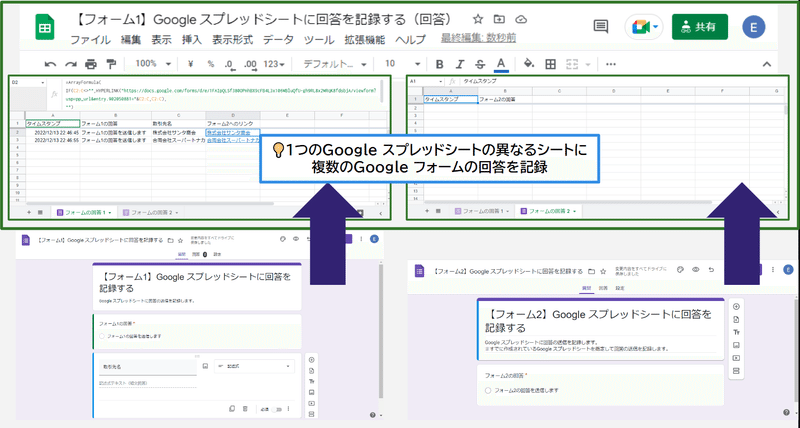Screen dimensions: 800x428
Task: Open the データ menu
Action: click(x=279, y=40)
